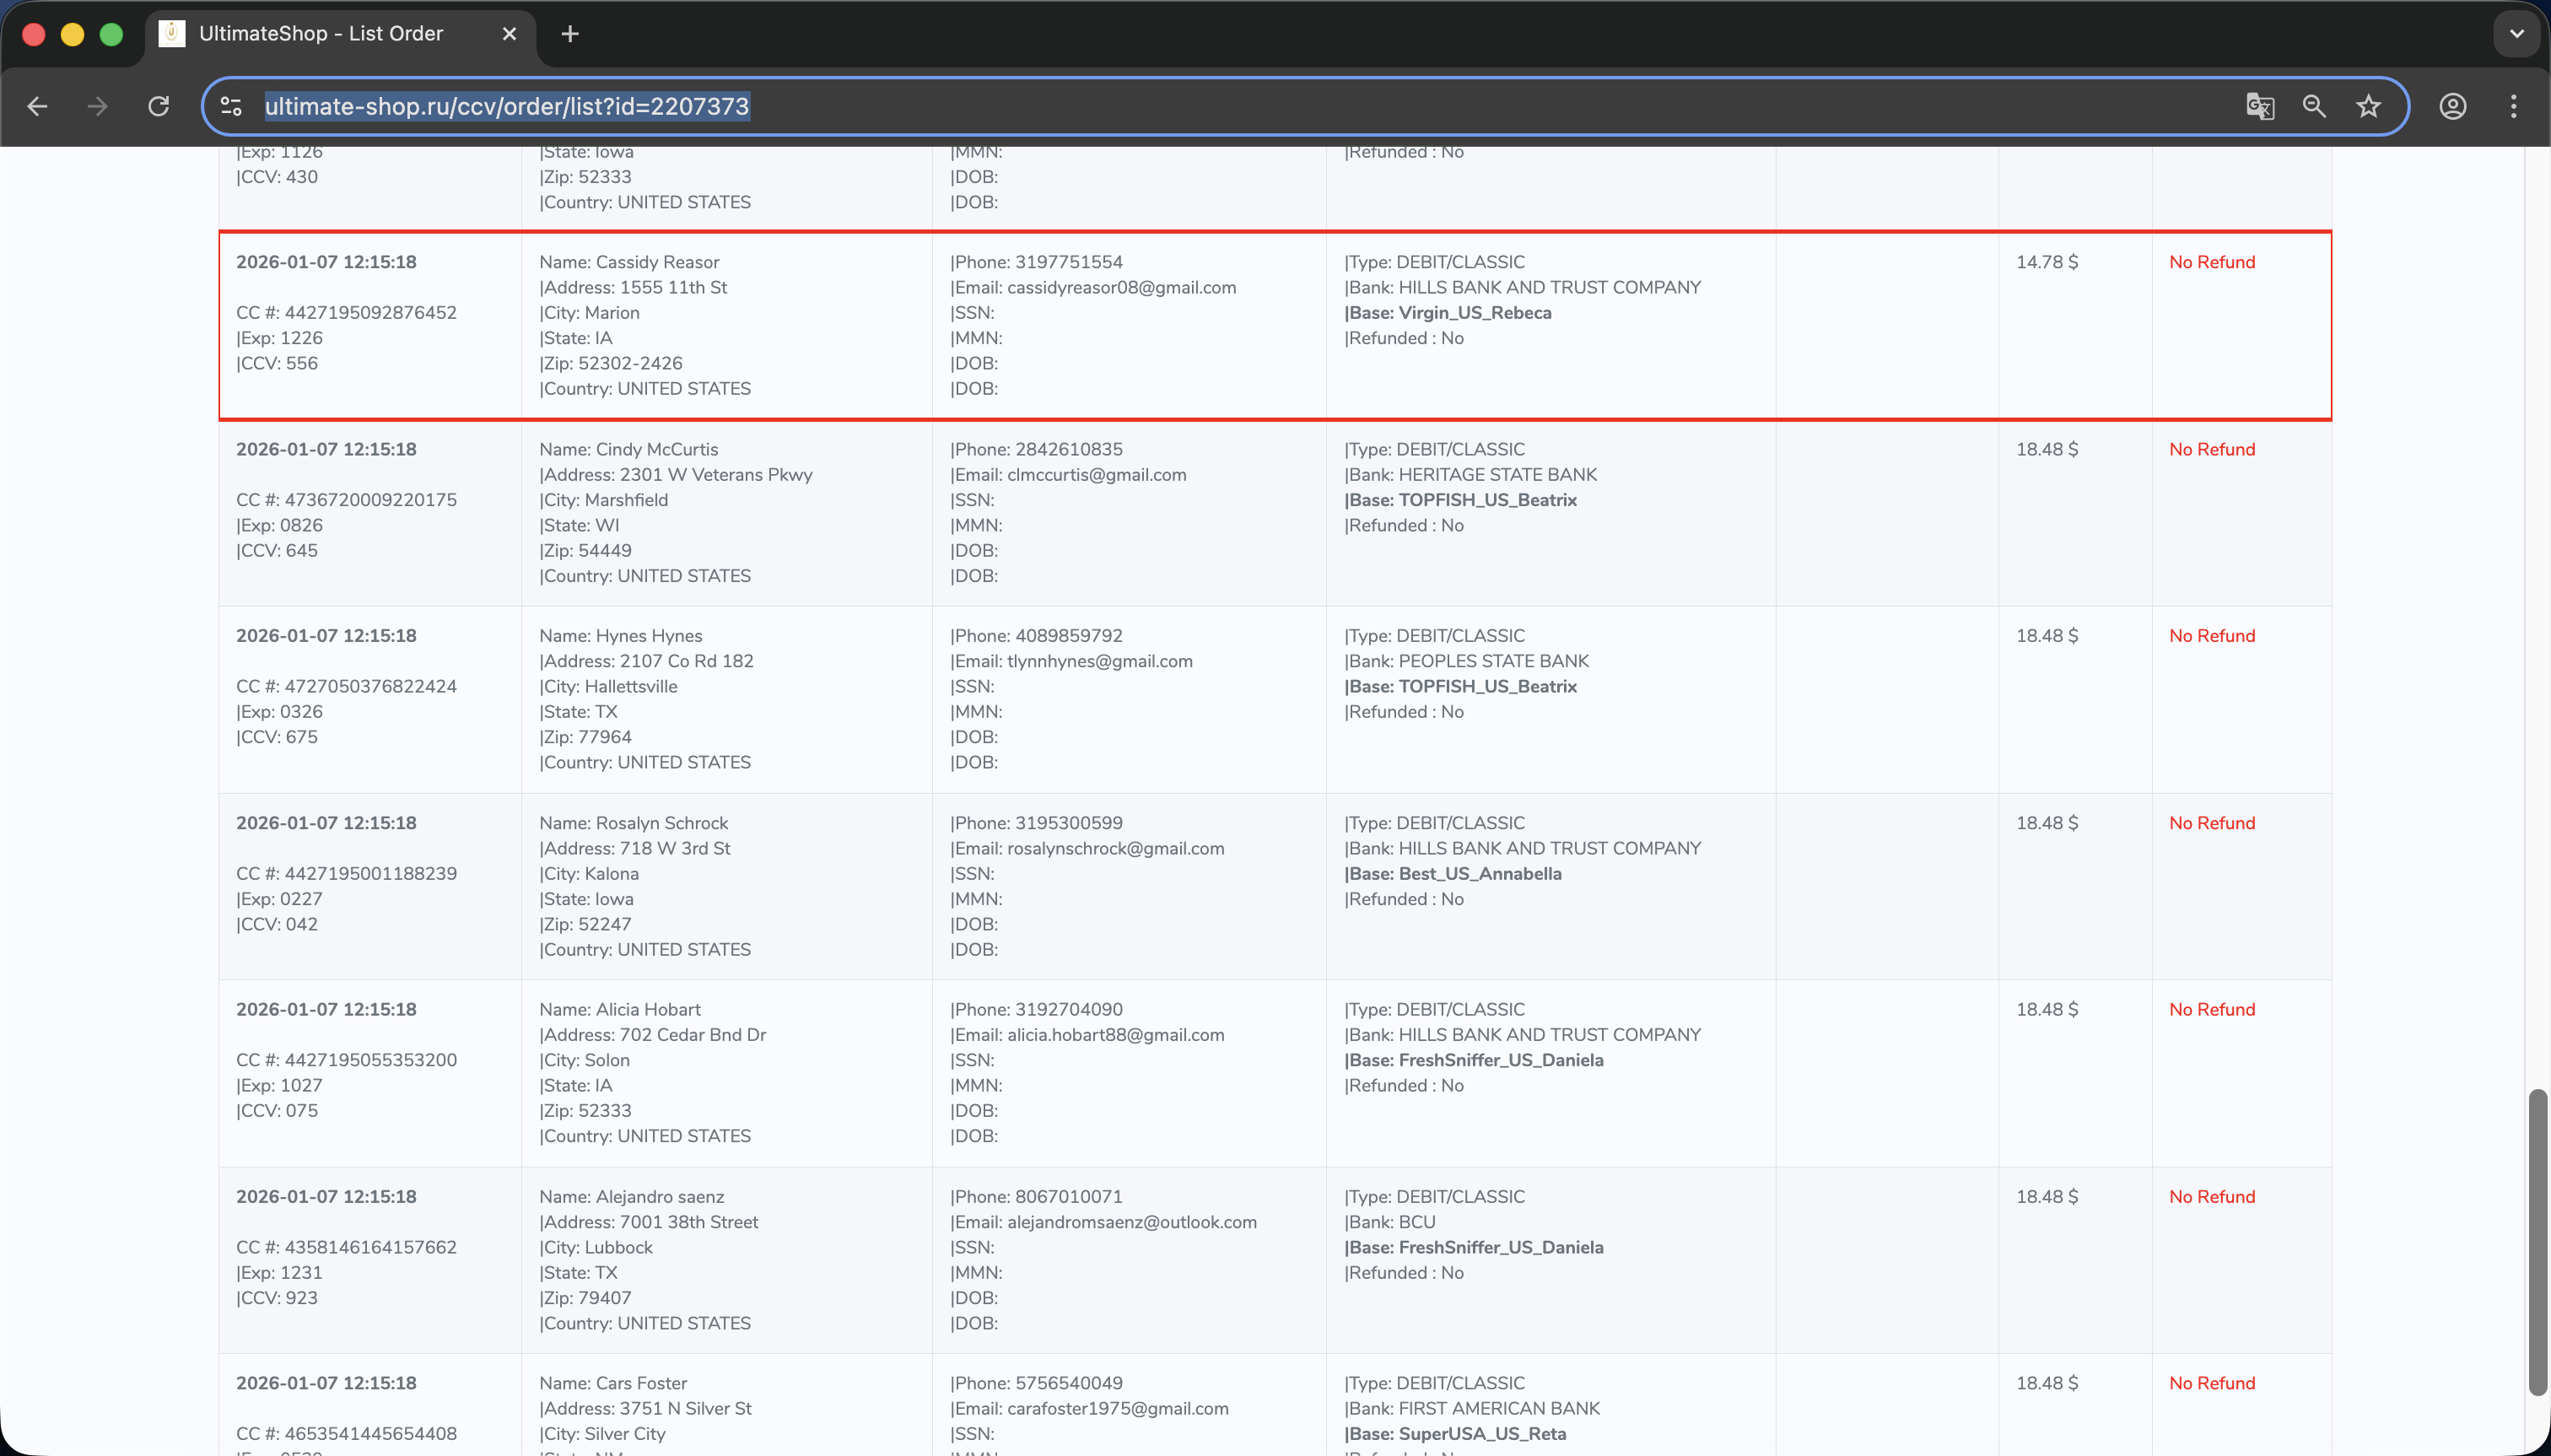Viewport: 2551px width, 1456px height.
Task: Click the URL in the address bar
Action: [x=506, y=106]
